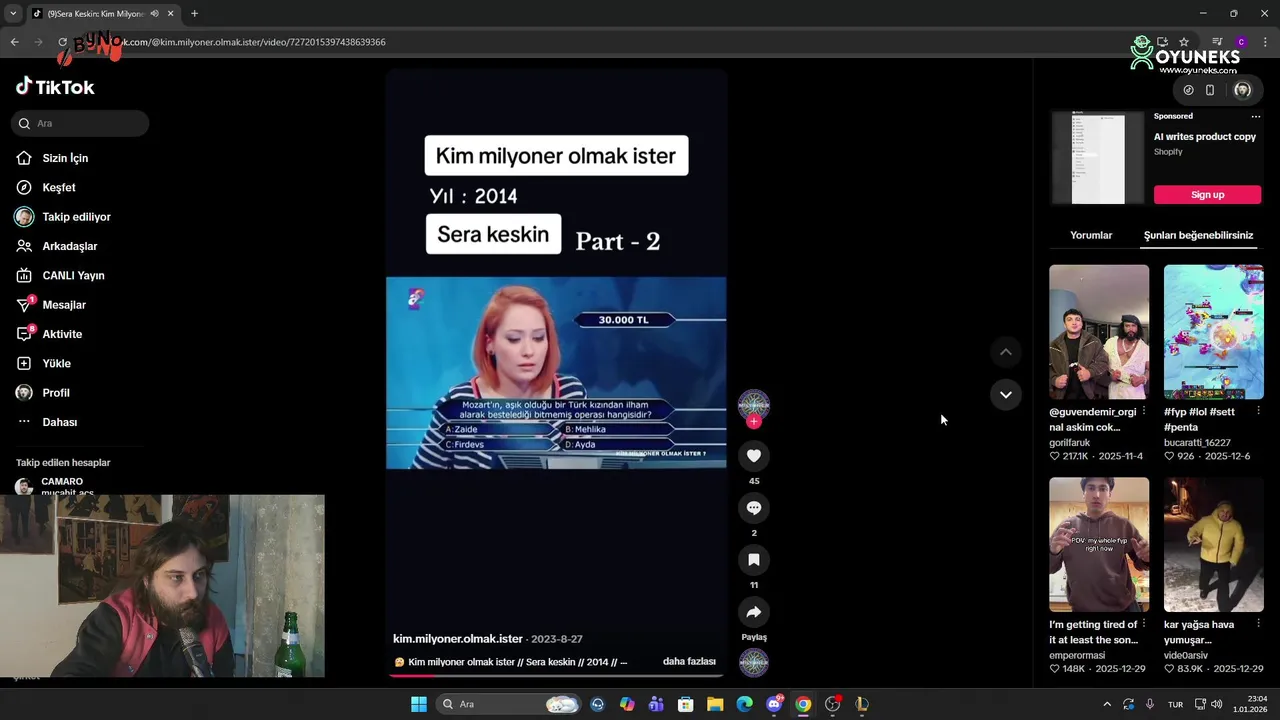Screen dimensions: 1280x720
Task: Open options for #fyp #lol #sett card
Action: point(1258,411)
